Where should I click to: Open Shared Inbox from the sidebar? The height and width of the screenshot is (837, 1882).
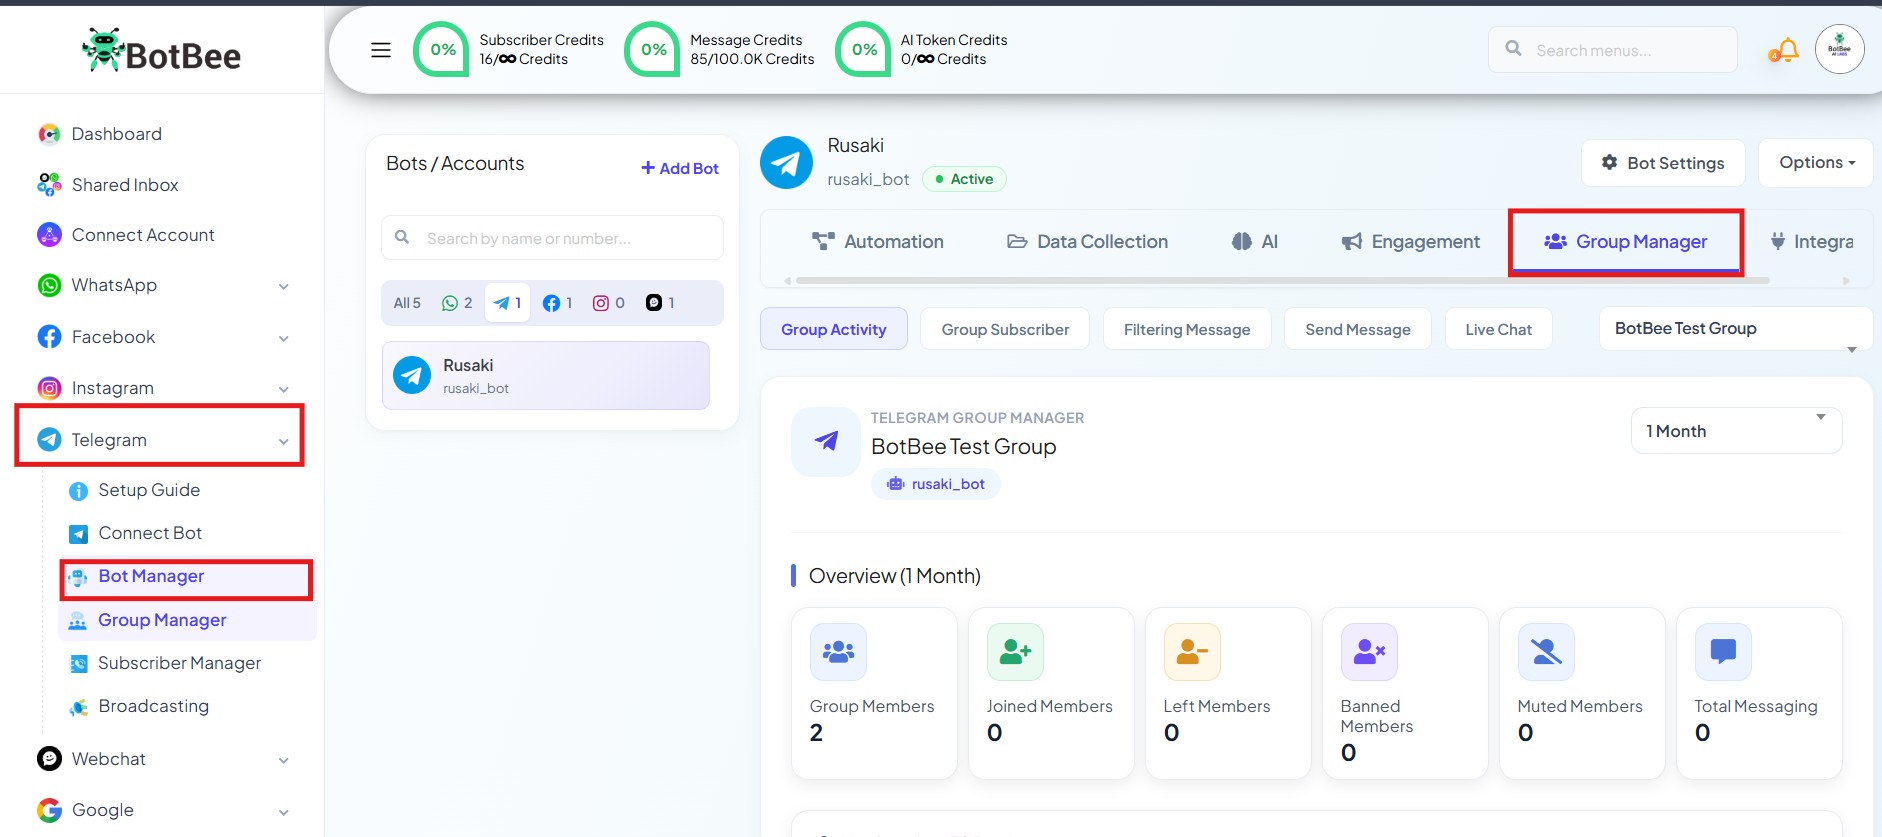125,185
